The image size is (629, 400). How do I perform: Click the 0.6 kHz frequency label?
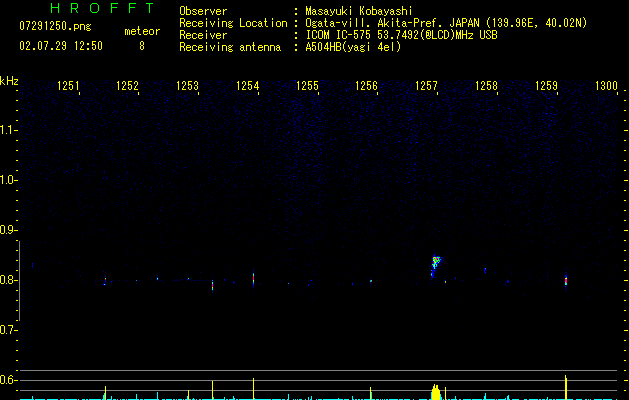(7, 380)
